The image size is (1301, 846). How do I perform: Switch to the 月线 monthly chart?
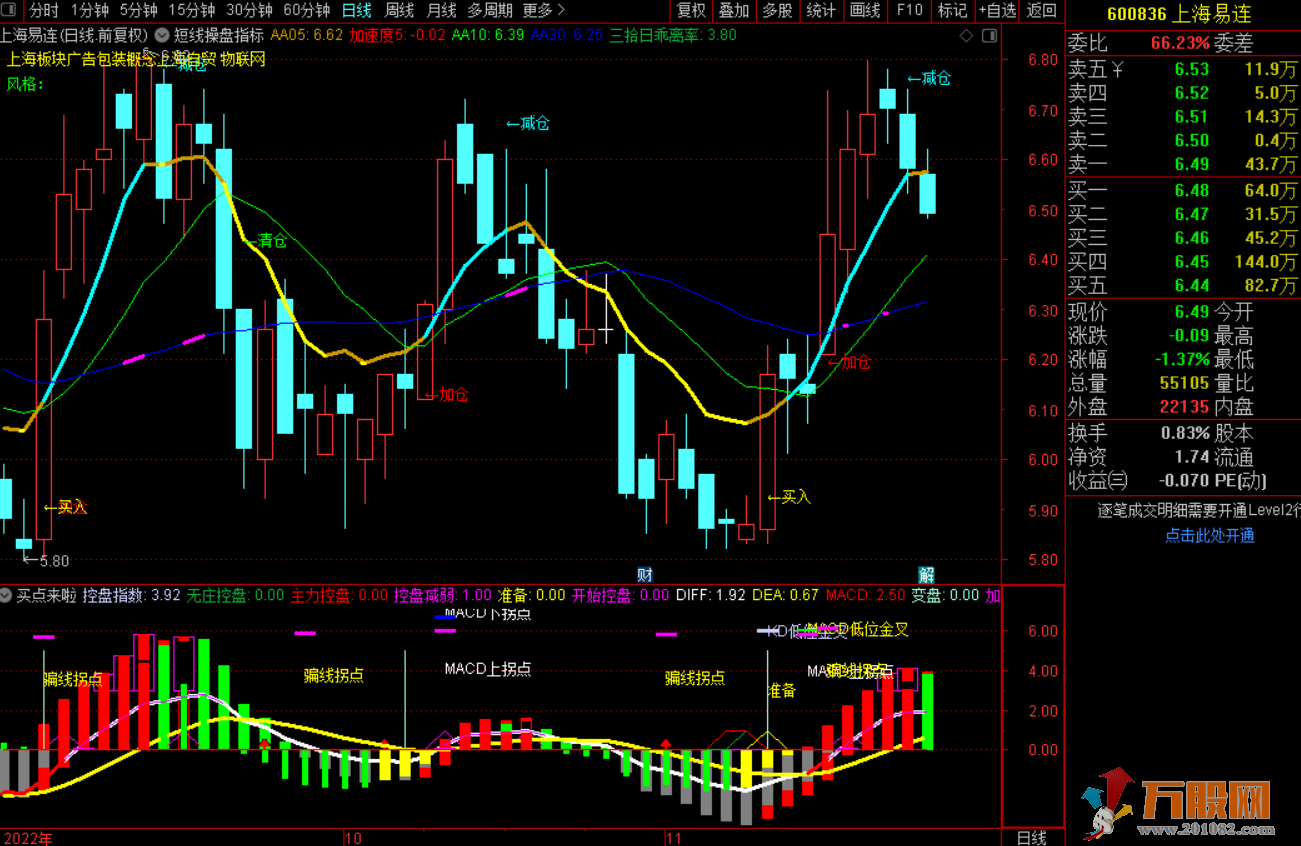click(441, 11)
